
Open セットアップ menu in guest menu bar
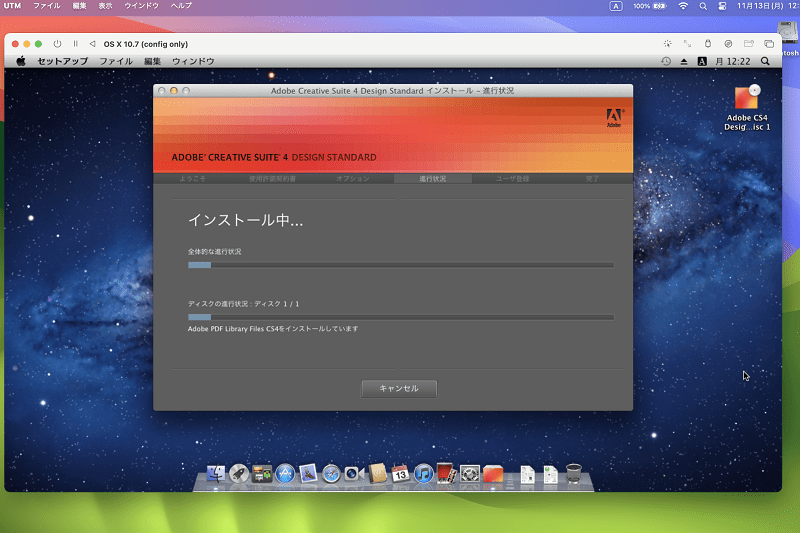click(x=62, y=61)
